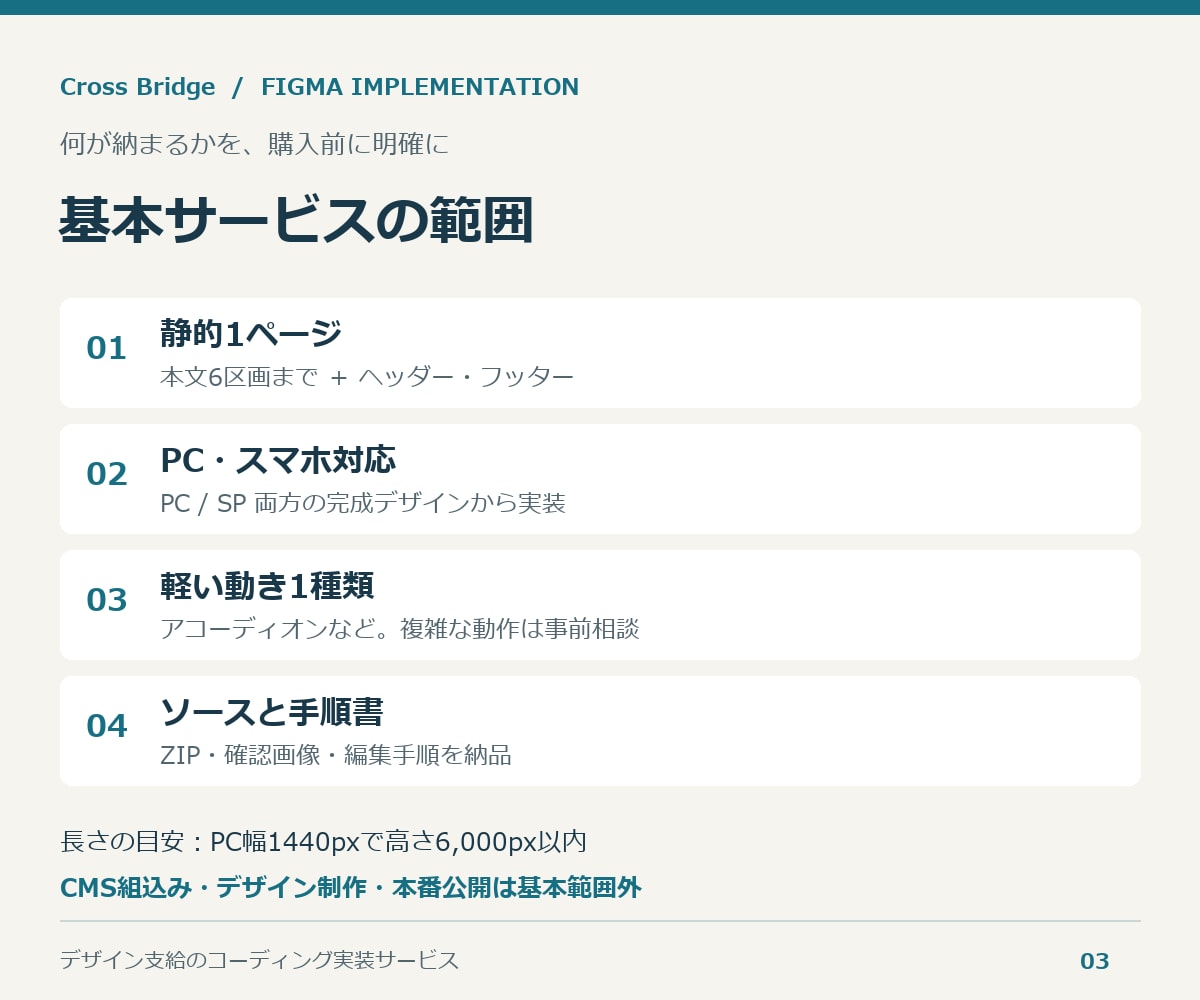Image resolution: width=1200 pixels, height=1000 pixels.
Task: Click the number "04" in the fourth card
Action: (107, 726)
